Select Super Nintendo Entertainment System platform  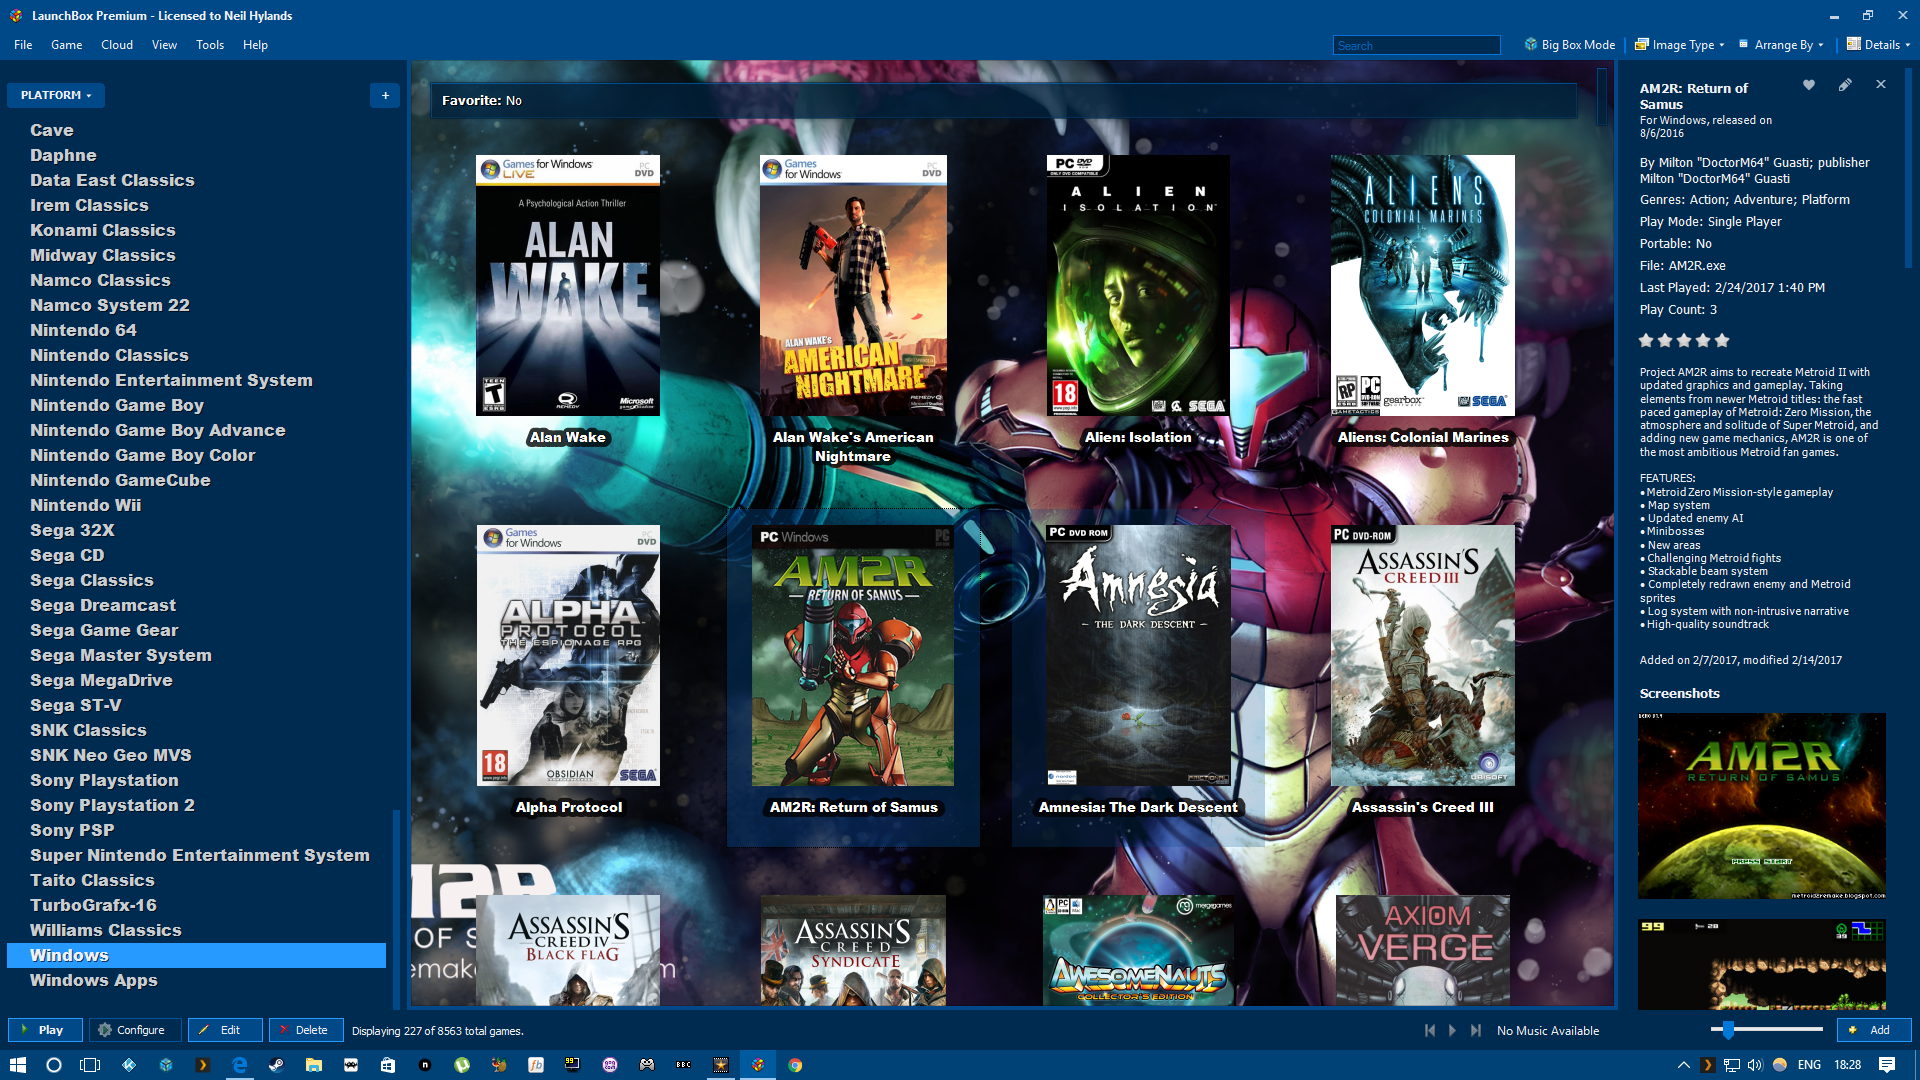coord(200,855)
